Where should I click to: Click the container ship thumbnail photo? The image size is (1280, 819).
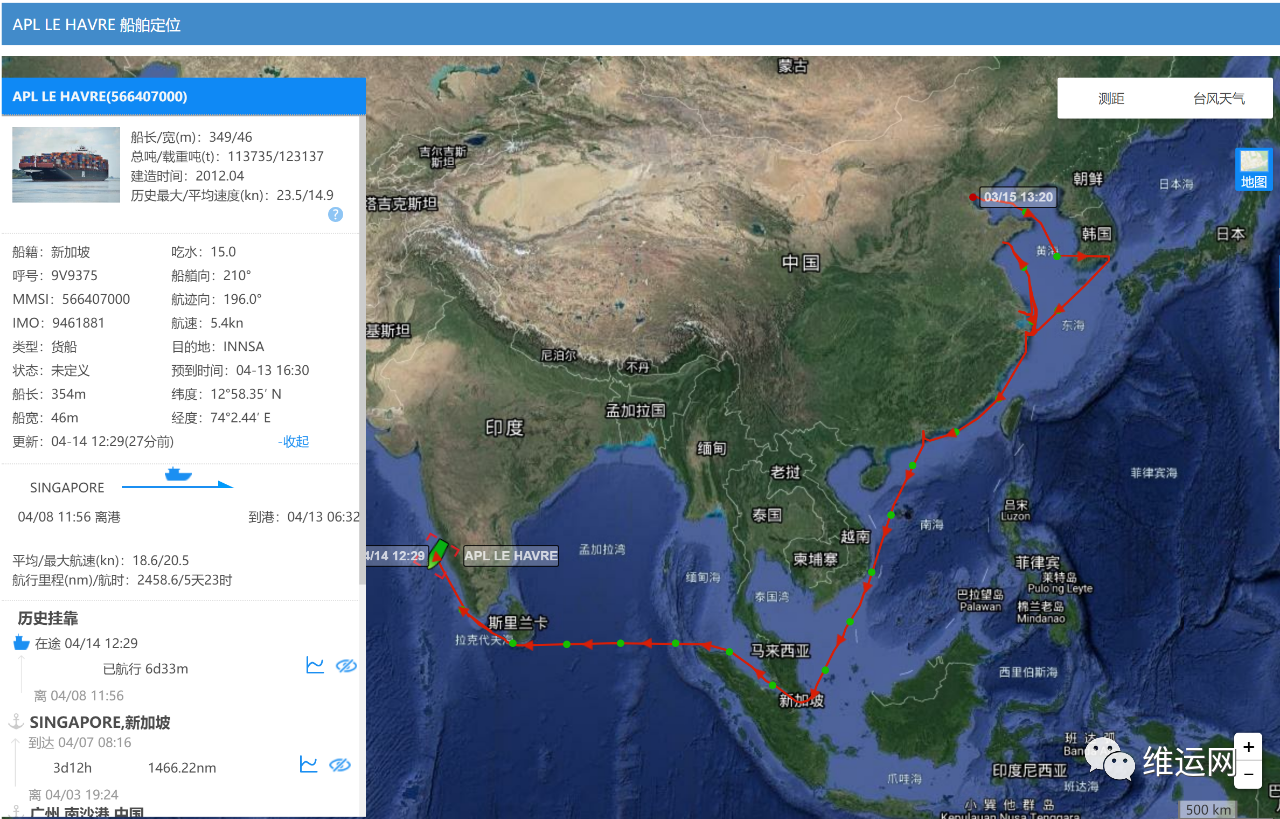point(66,165)
